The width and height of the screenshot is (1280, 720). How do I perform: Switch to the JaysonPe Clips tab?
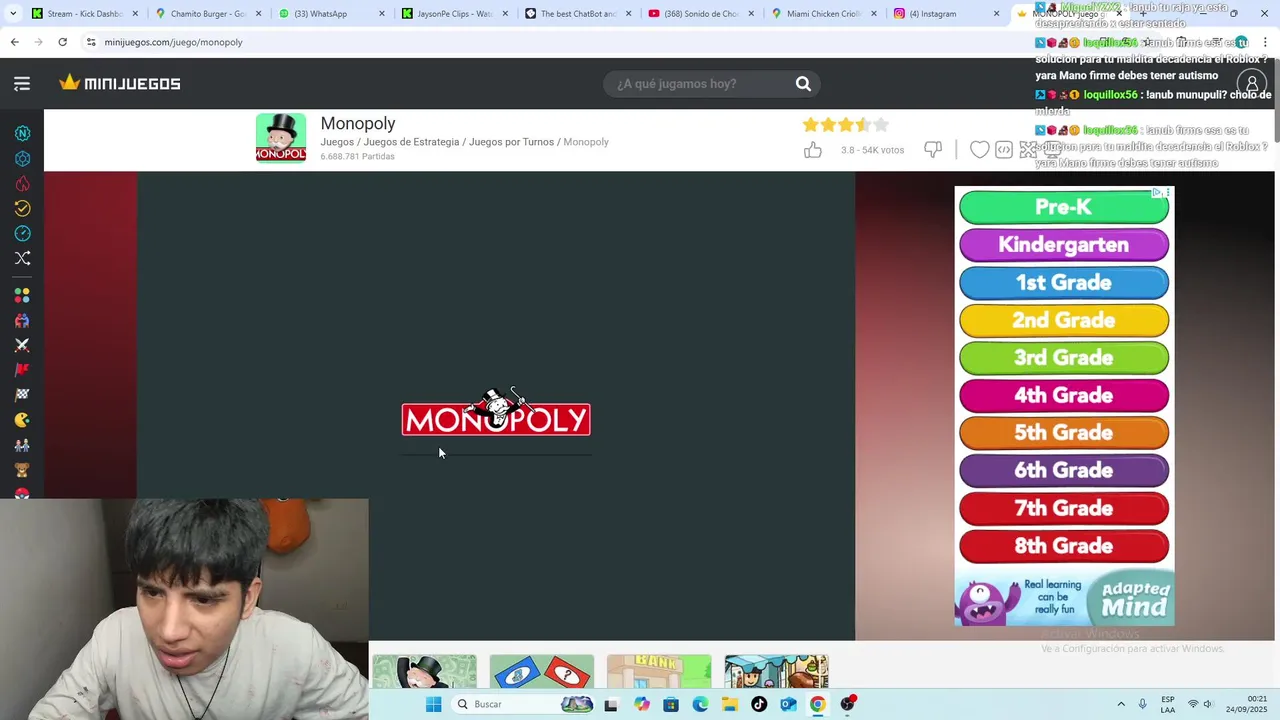tap(455, 14)
